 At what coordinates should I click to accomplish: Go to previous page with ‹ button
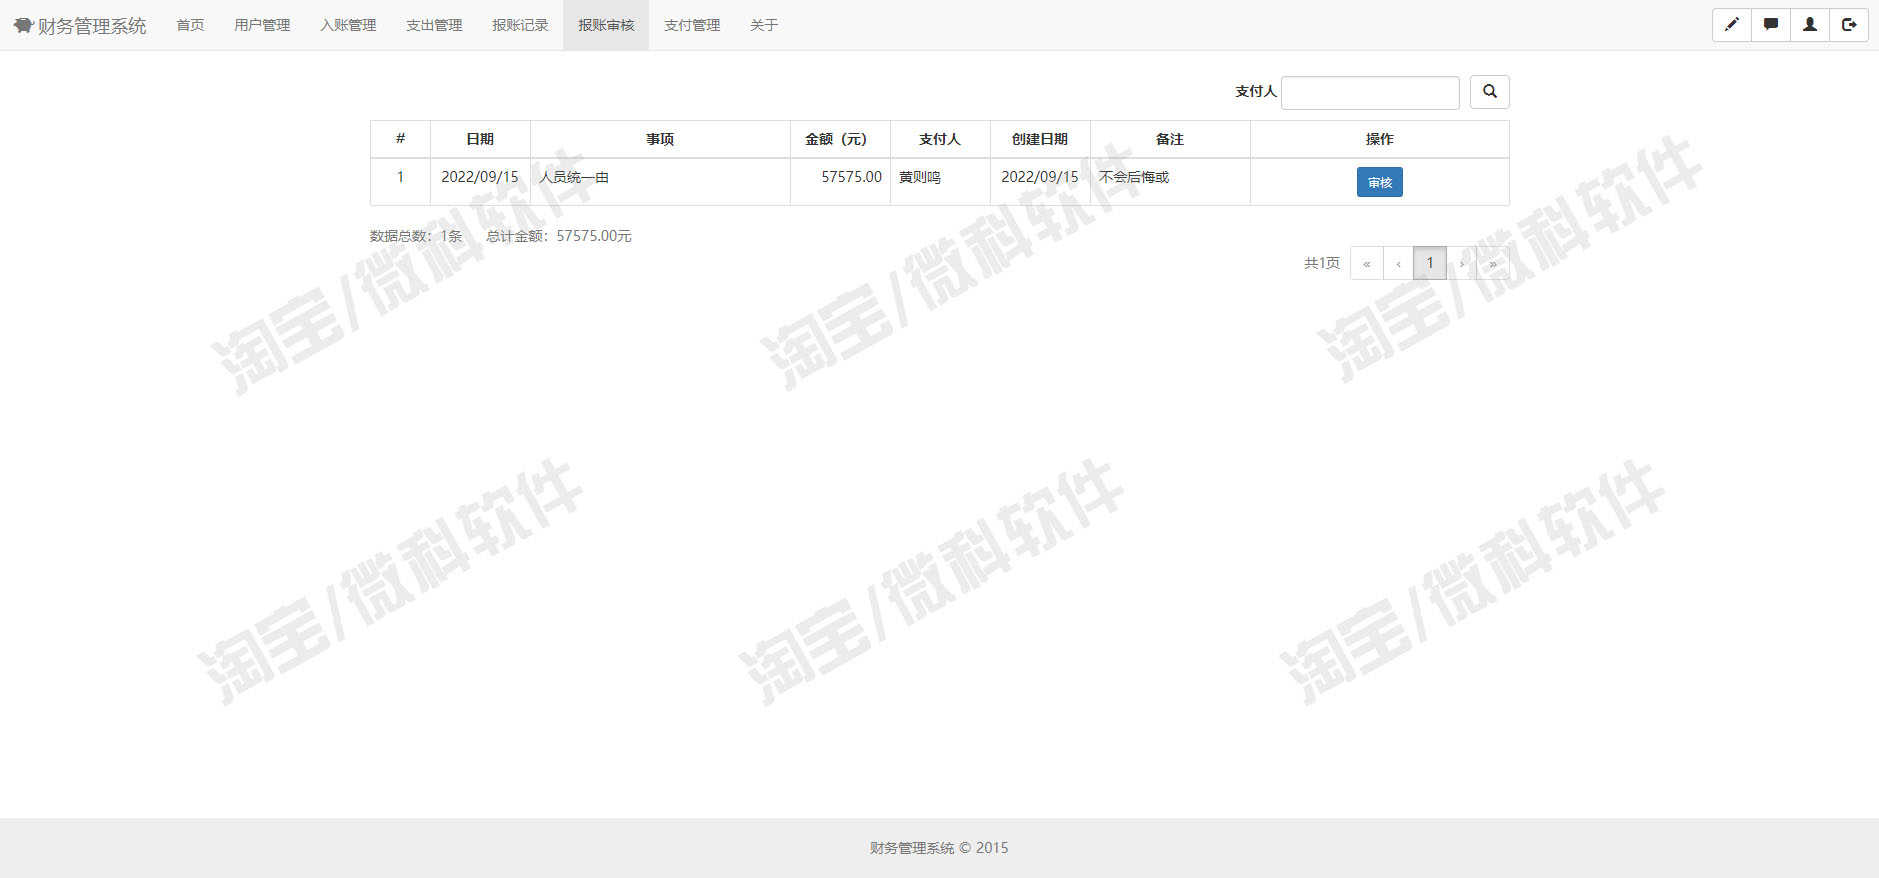pyautogui.click(x=1398, y=263)
